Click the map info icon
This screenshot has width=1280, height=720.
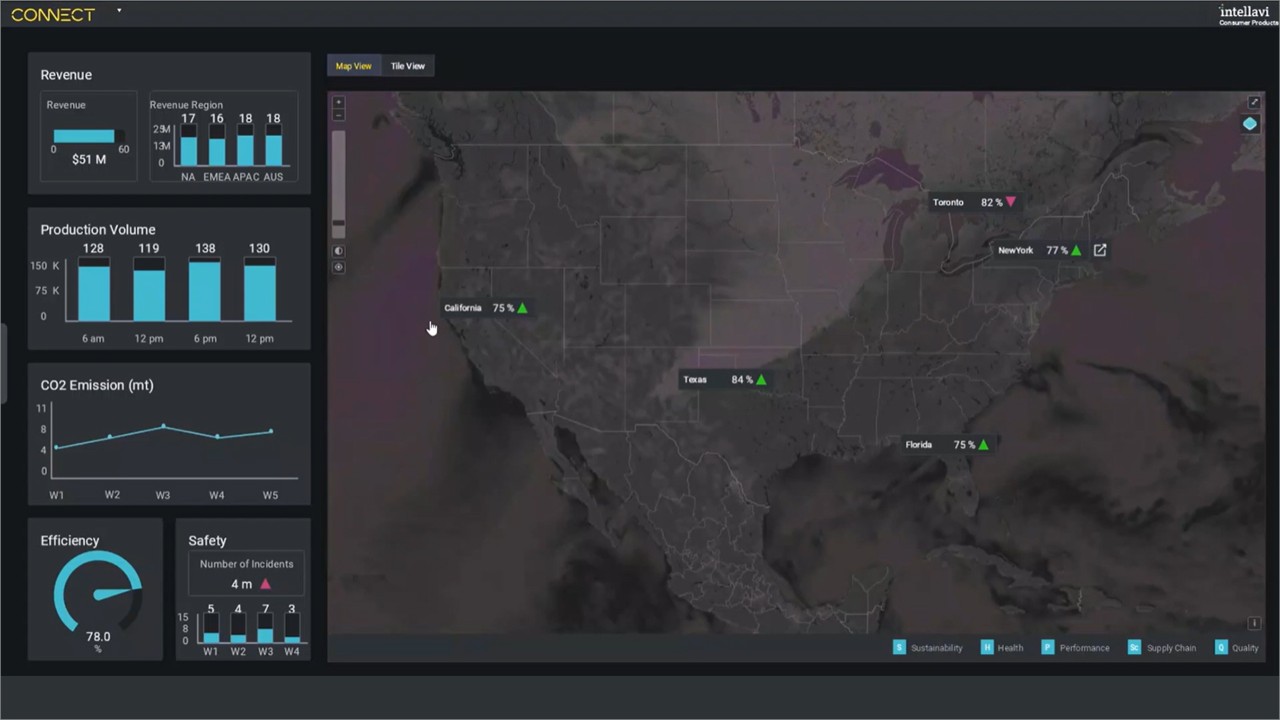click(1254, 623)
